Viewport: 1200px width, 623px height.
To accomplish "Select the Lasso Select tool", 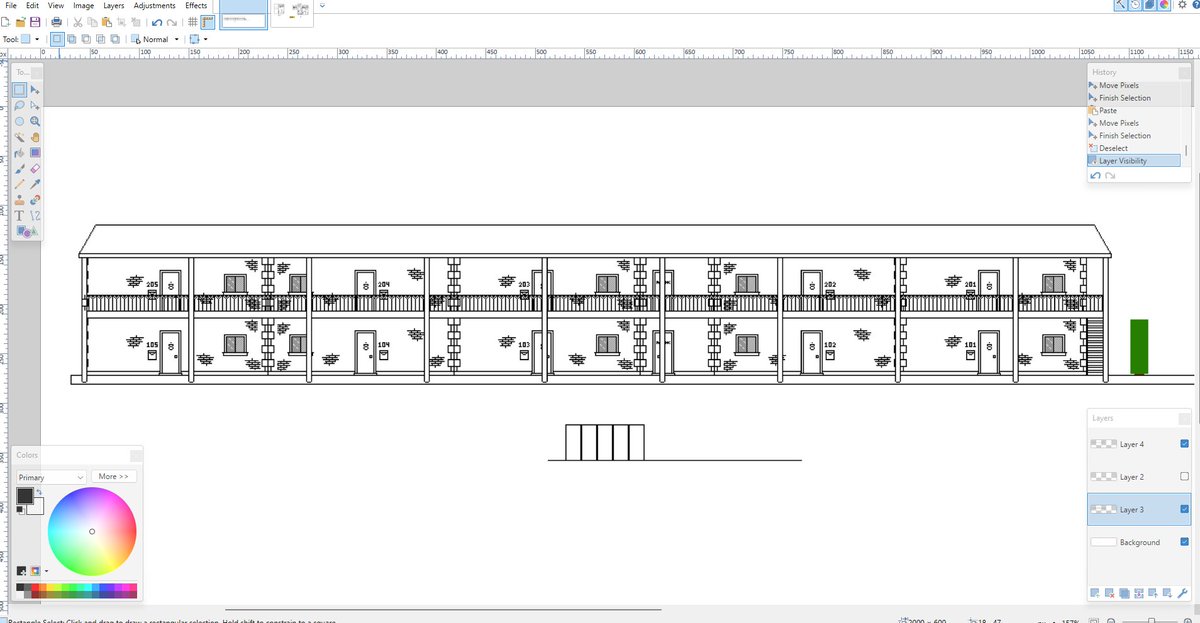I will 20,105.
